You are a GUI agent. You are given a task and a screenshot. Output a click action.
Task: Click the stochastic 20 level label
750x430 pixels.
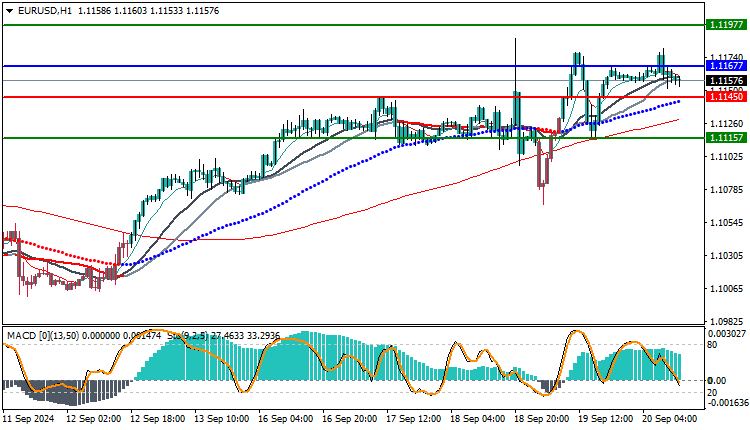pos(712,393)
